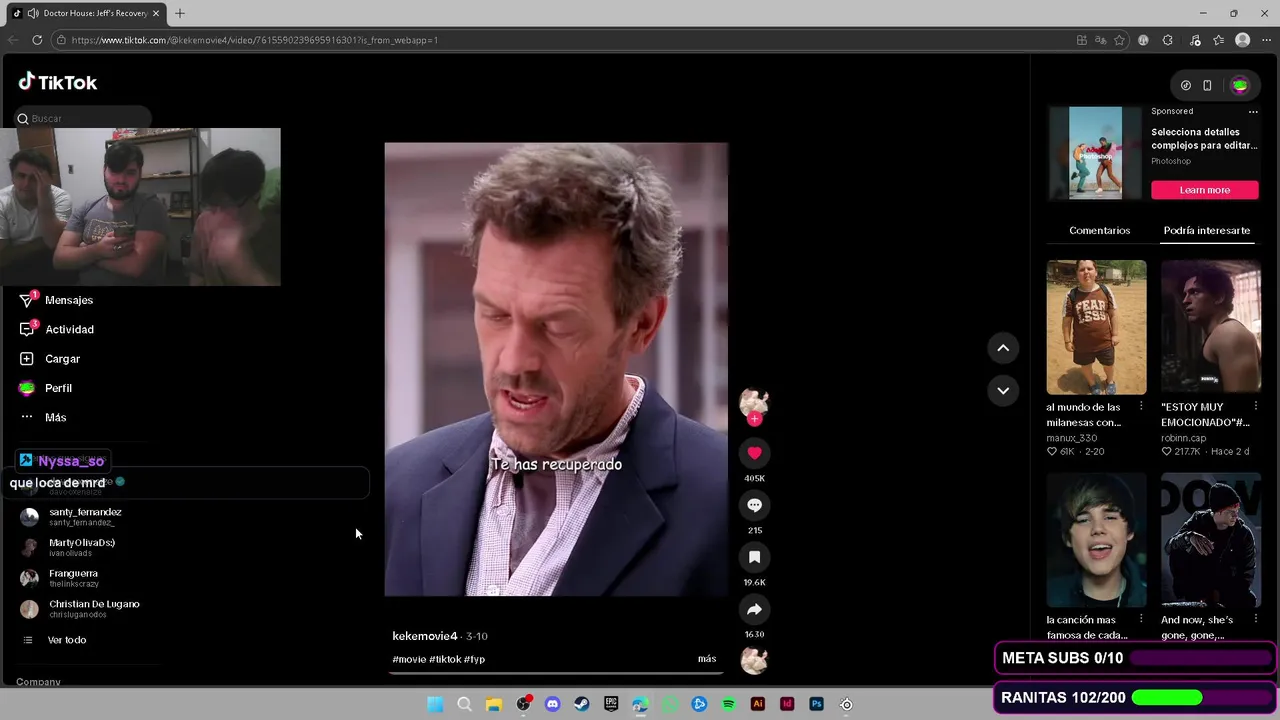Image resolution: width=1280 pixels, height=720 pixels.
Task: Open a new browser tab
Action: pyautogui.click(x=180, y=13)
